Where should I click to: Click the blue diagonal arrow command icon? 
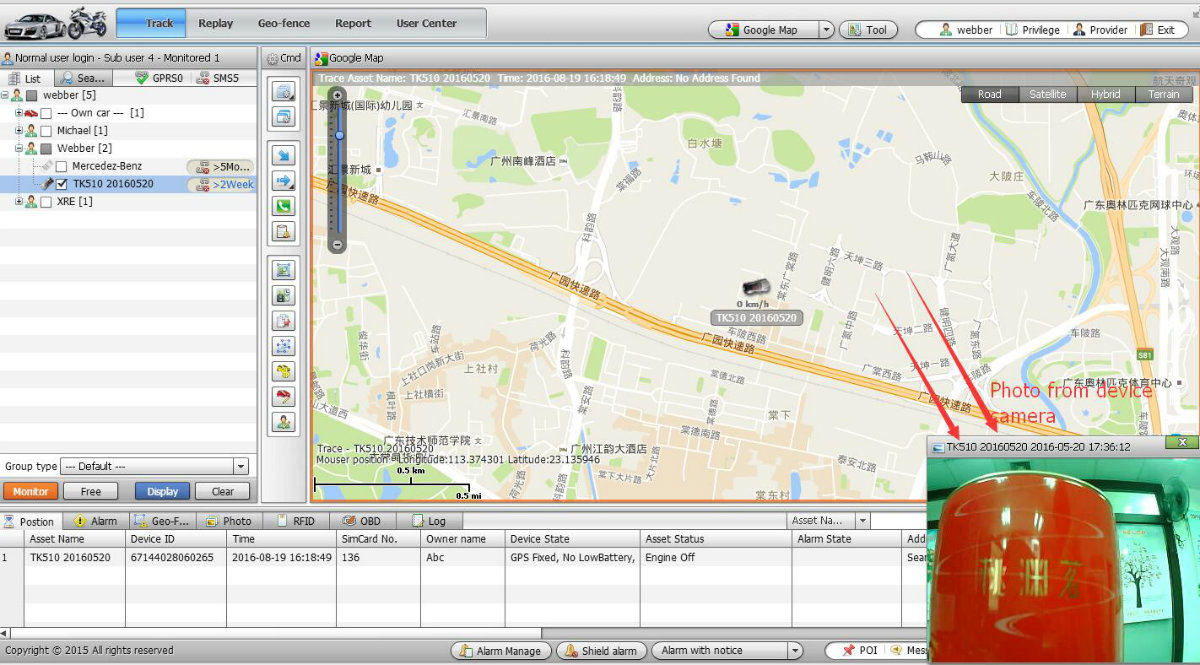(x=283, y=155)
